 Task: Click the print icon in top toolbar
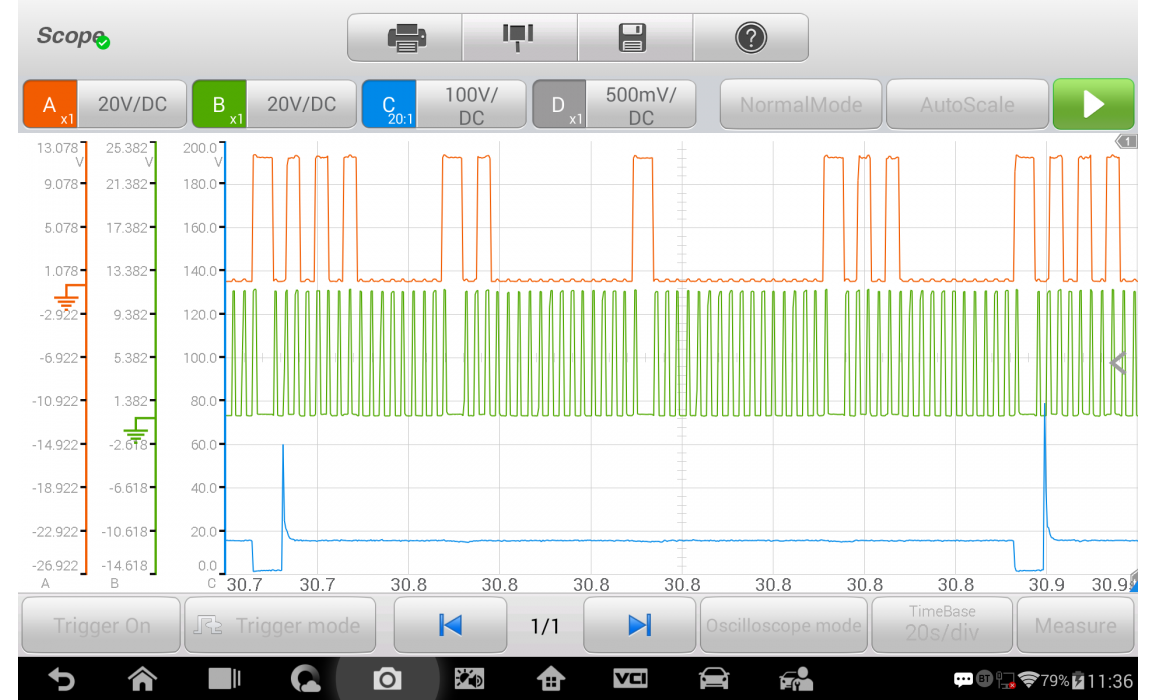tap(405, 38)
